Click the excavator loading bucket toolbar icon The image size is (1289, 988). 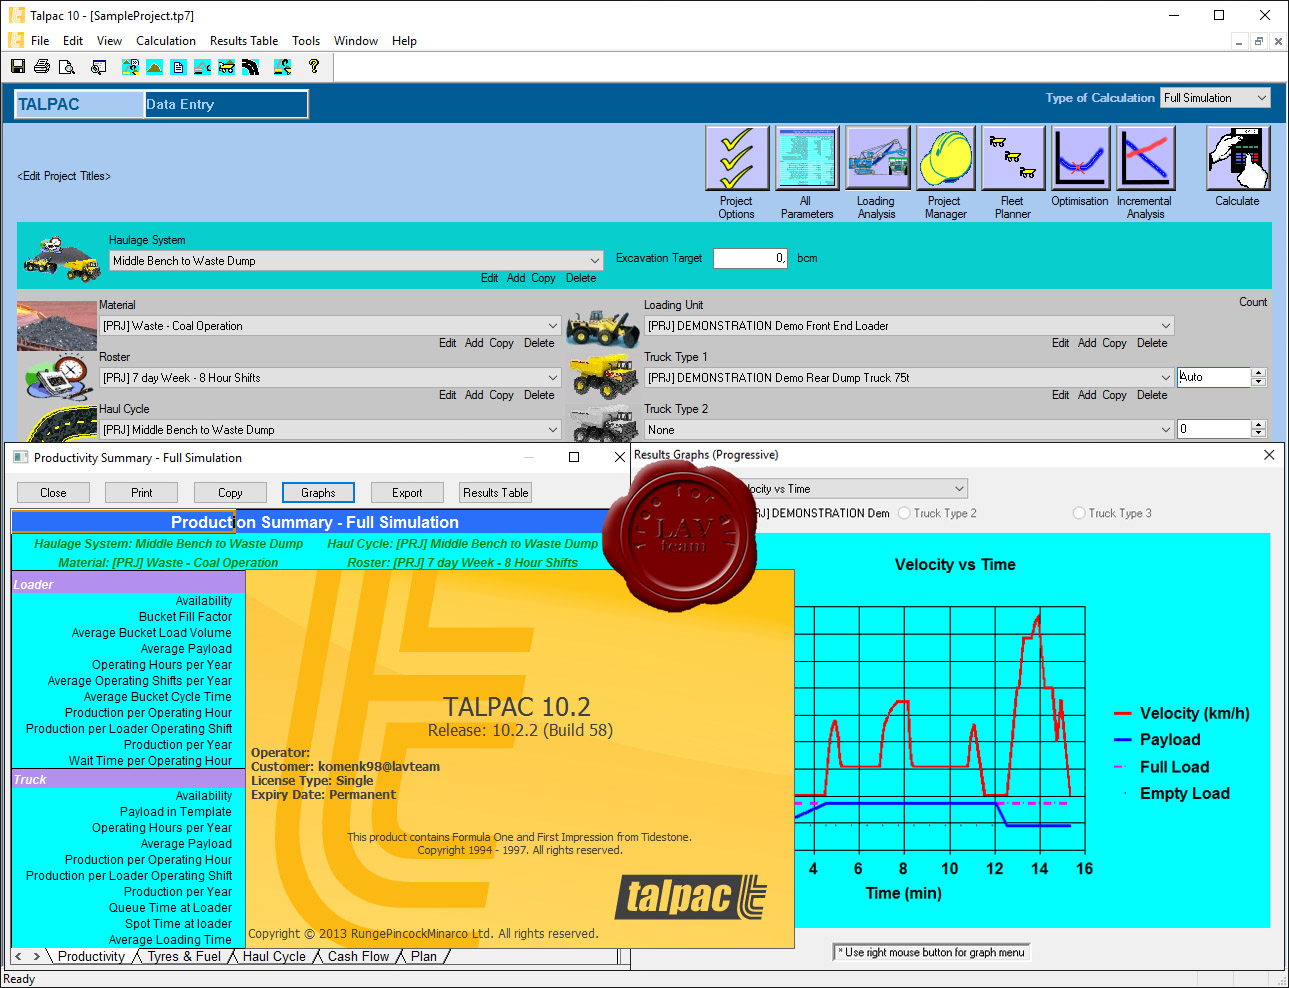tap(283, 66)
